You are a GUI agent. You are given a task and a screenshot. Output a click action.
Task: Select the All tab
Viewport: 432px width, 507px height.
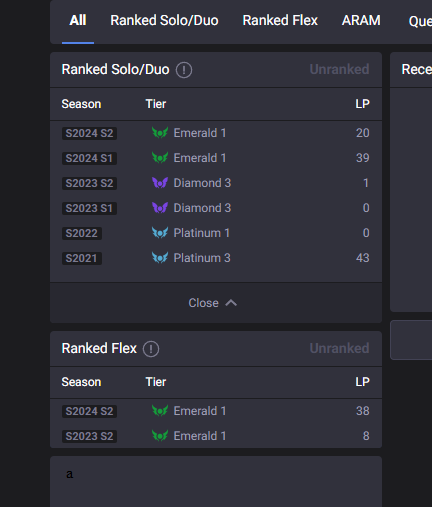78,21
